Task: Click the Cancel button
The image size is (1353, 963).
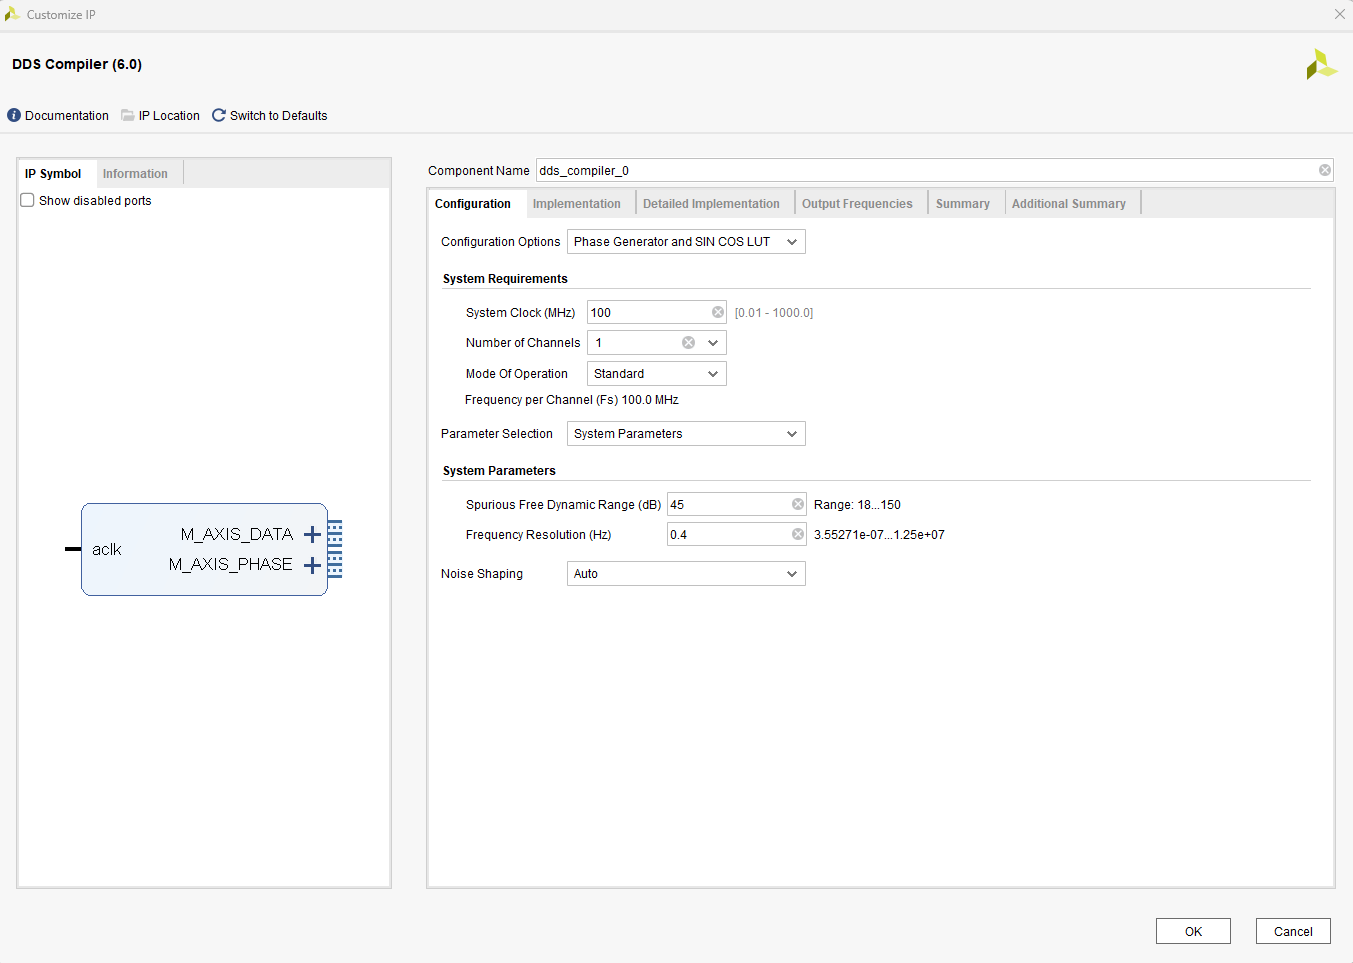Action: coord(1293,931)
